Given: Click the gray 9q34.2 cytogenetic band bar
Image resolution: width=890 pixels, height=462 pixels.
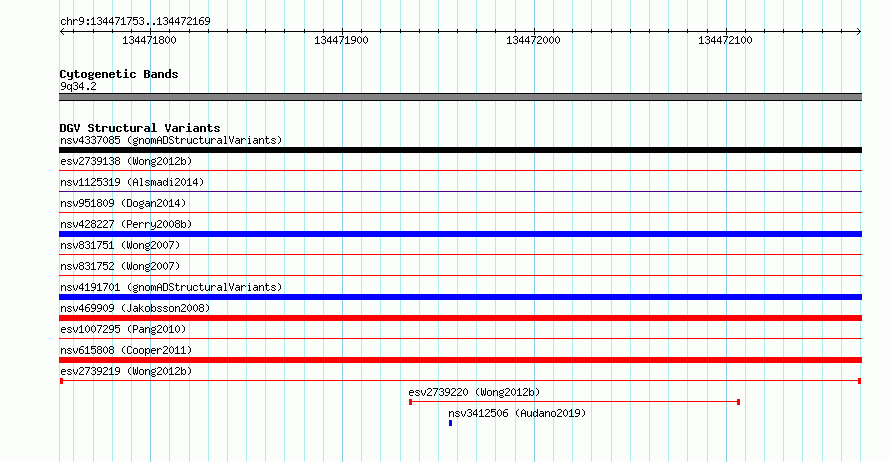Looking at the screenshot, I should pos(460,97).
